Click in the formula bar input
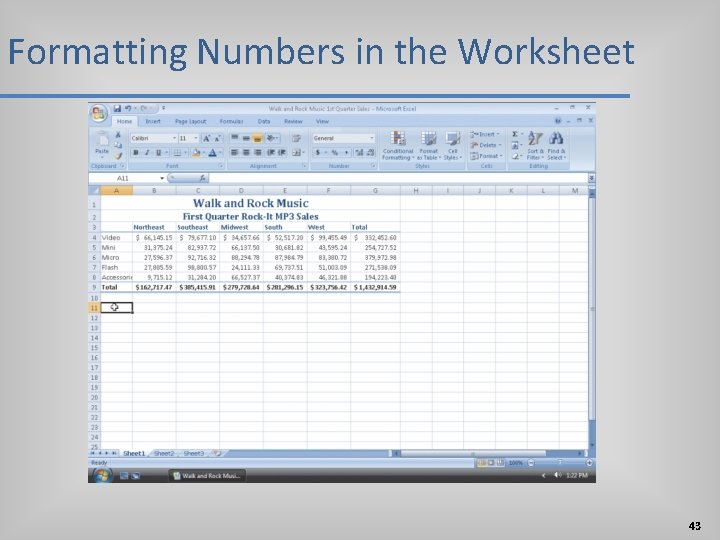Screen dimensions: 720x540 (398, 178)
